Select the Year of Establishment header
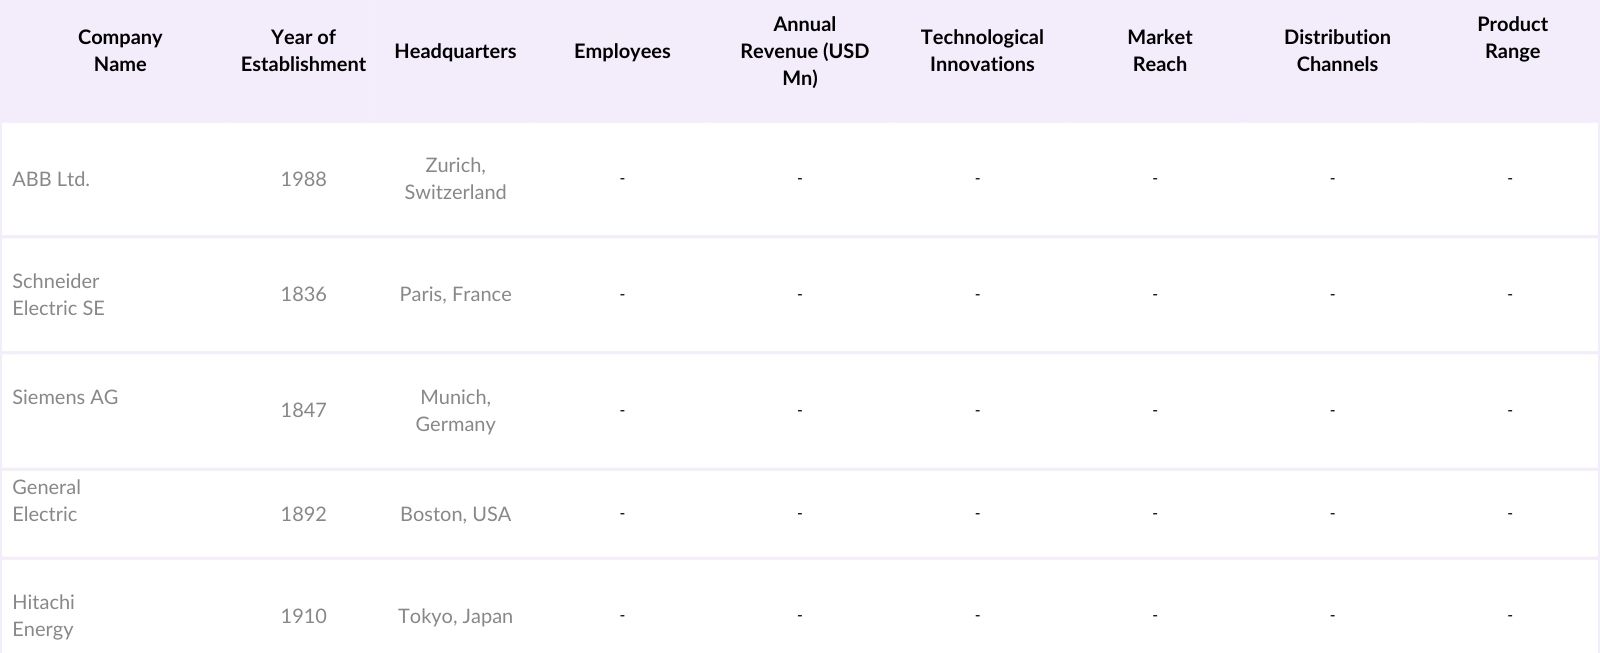 point(303,50)
